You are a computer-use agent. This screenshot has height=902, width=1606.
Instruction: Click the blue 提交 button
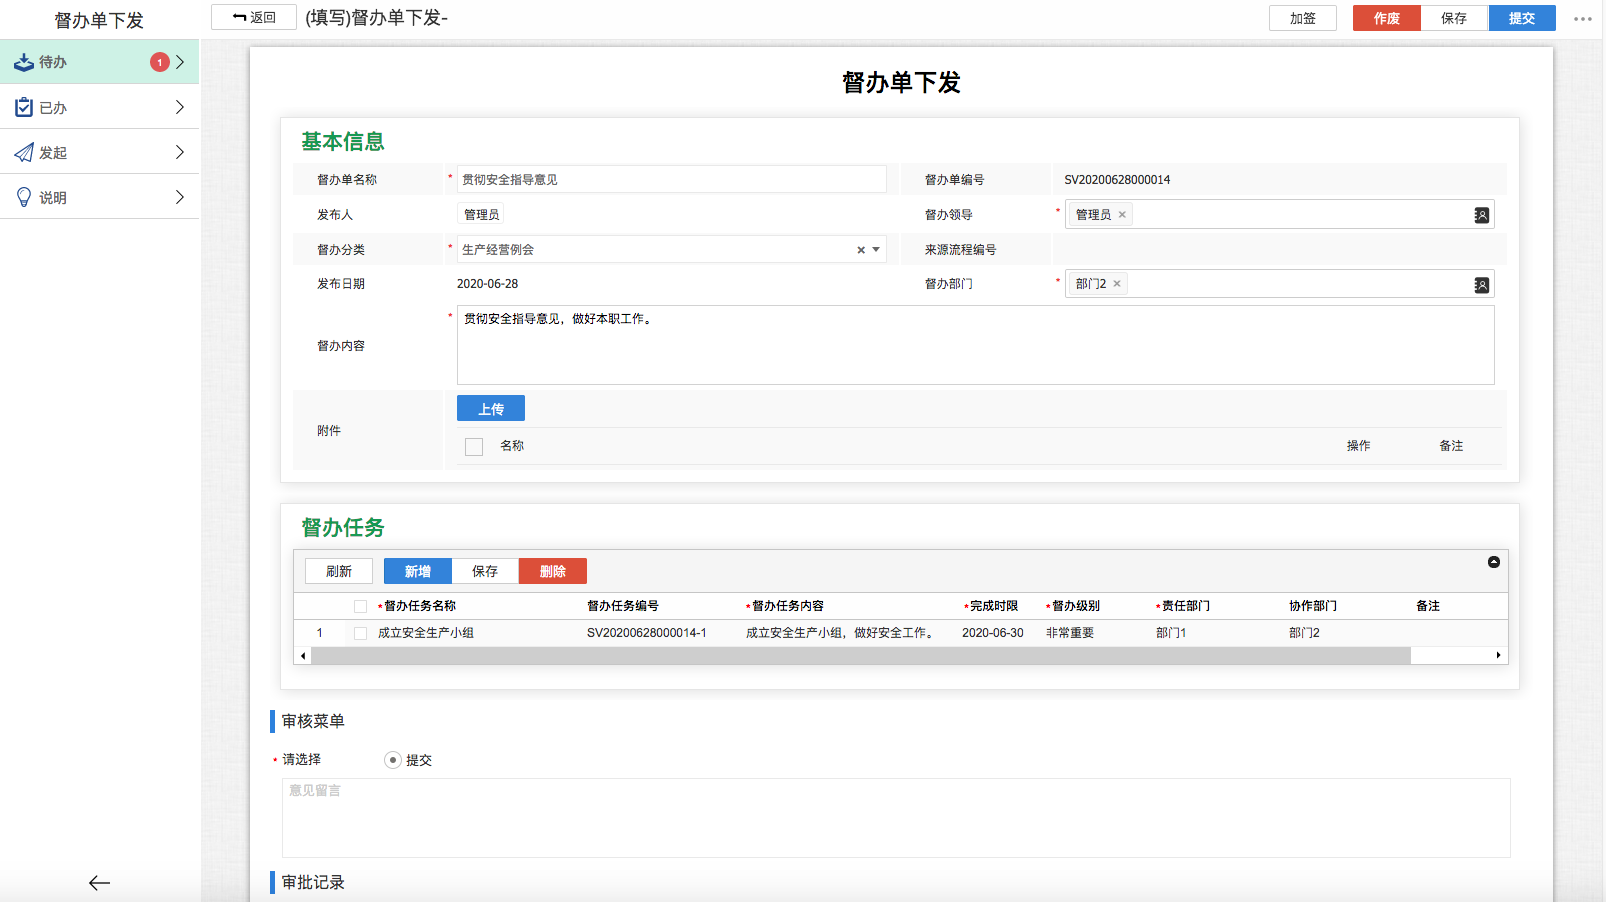coord(1522,18)
